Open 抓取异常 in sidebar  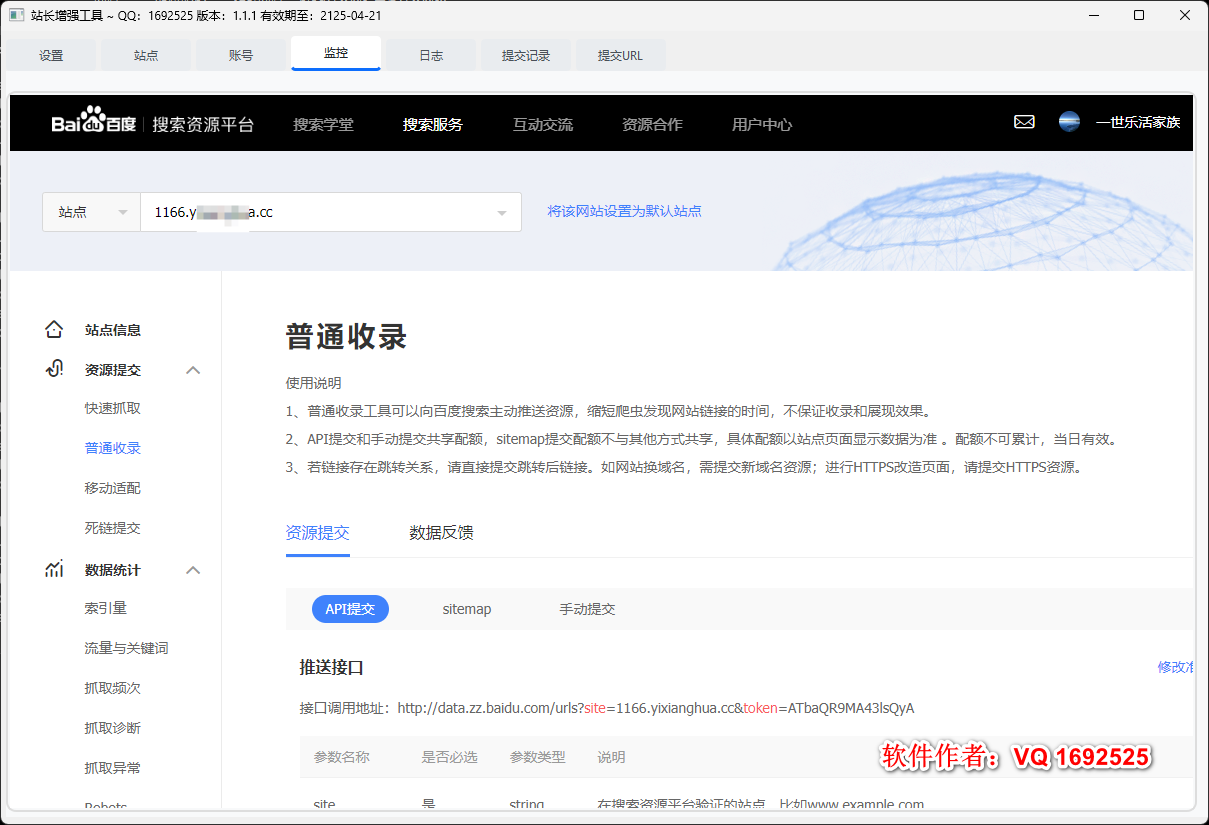pos(113,768)
